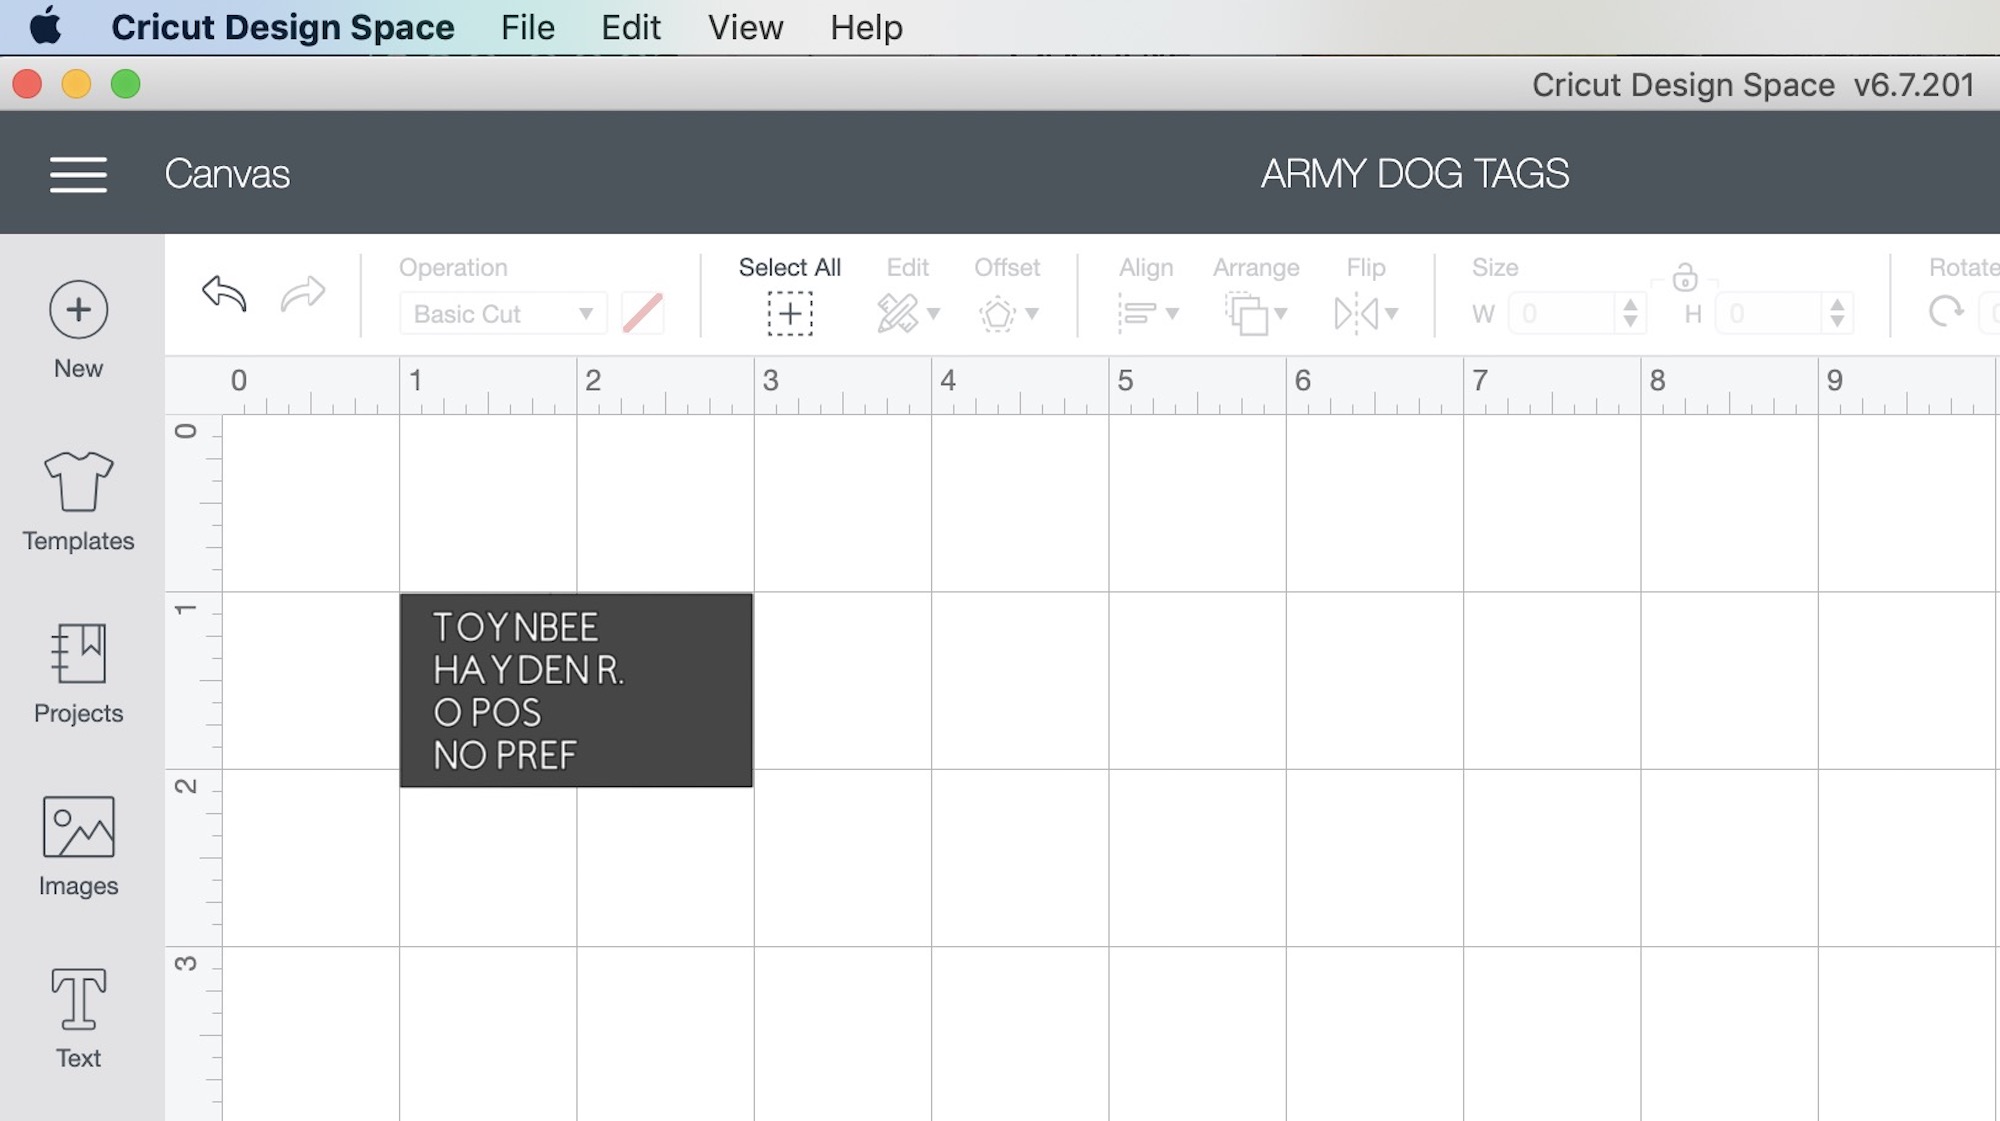Viewport: 2000px width, 1121px height.
Task: Open the Apple menu
Action: tap(45, 27)
